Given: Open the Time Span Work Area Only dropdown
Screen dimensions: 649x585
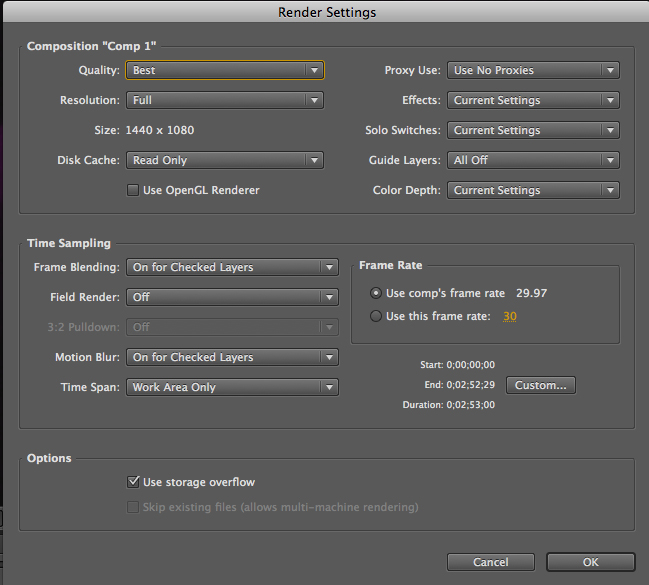Looking at the screenshot, I should [232, 387].
